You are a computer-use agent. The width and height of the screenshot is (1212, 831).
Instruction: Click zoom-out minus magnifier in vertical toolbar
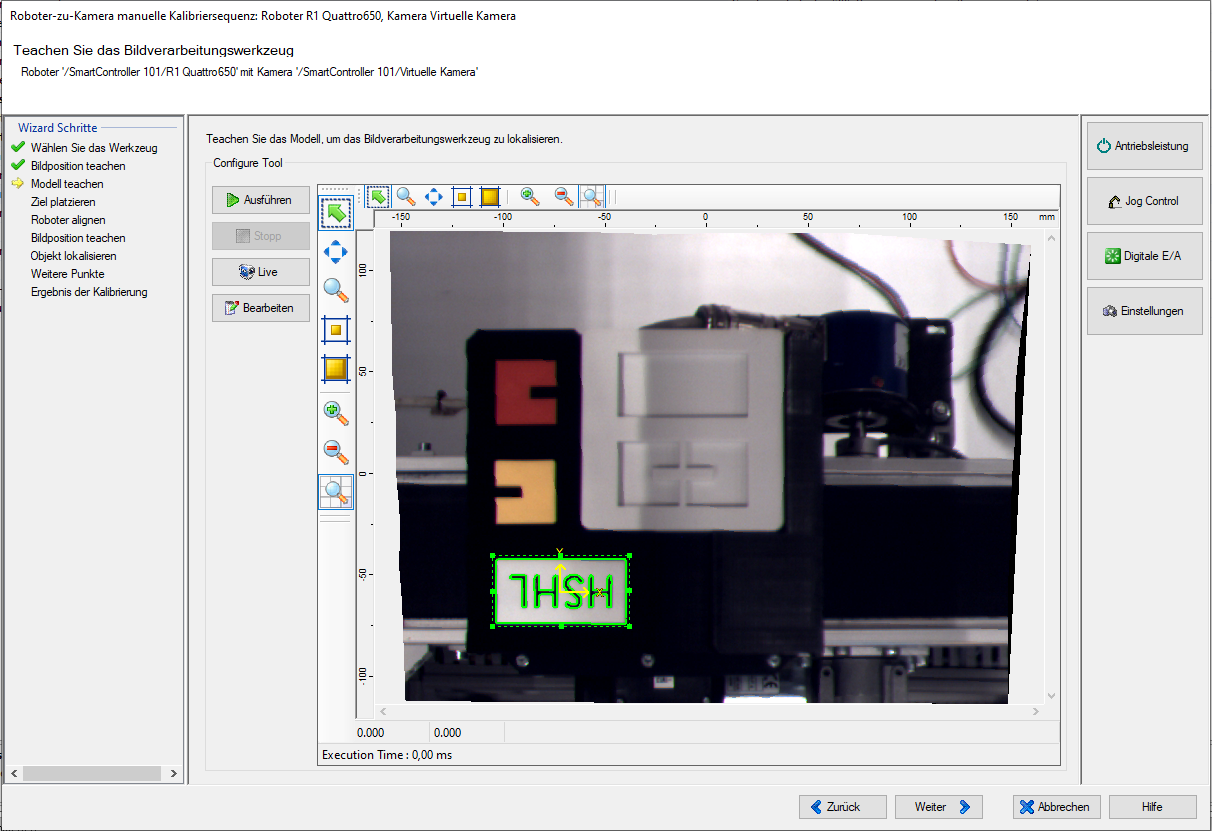pos(336,451)
